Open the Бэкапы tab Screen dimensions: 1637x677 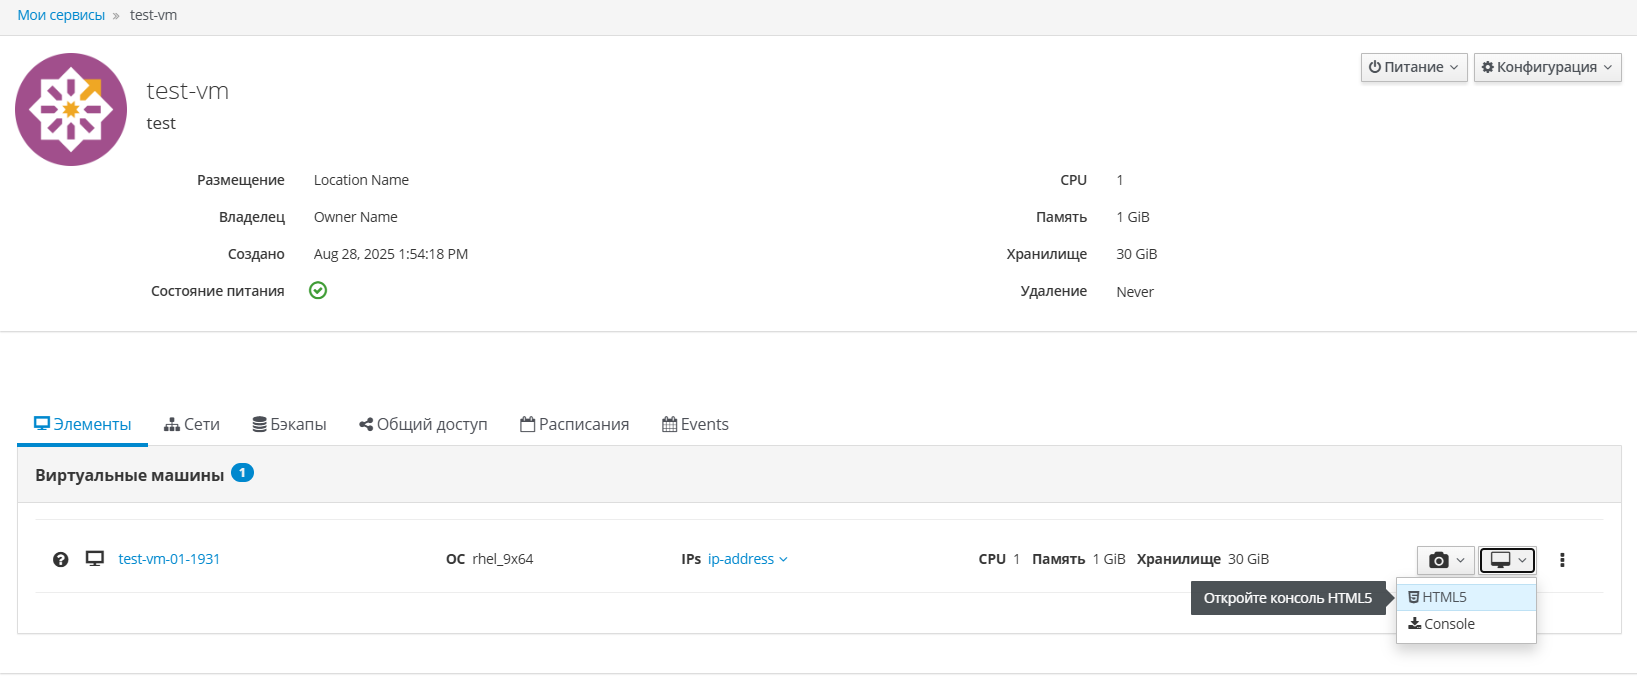(289, 425)
